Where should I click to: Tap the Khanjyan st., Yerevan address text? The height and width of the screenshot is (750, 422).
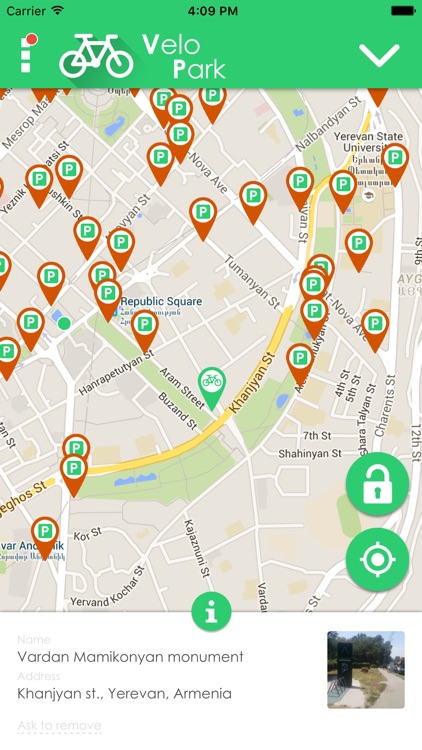[x=124, y=693]
